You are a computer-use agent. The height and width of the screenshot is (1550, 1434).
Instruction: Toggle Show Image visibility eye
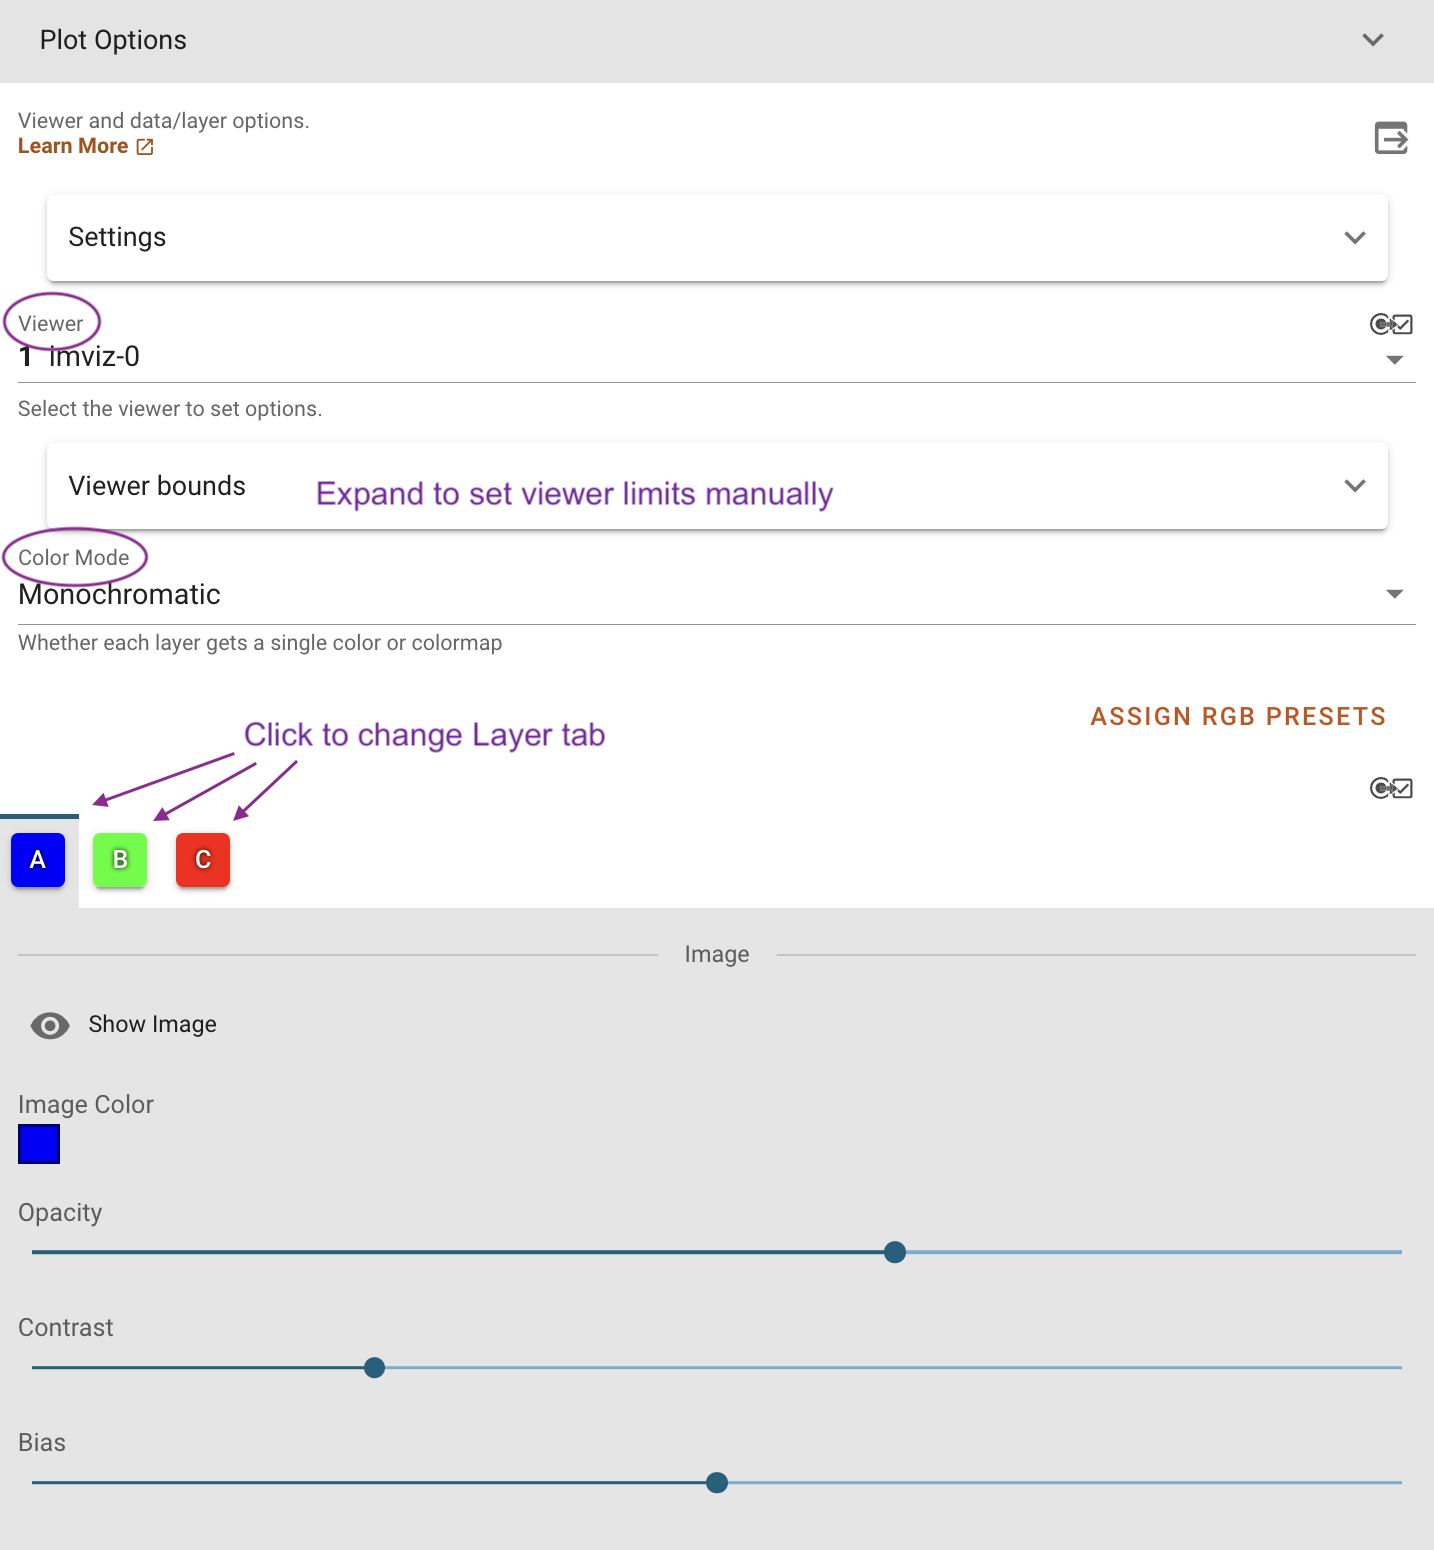49,1025
